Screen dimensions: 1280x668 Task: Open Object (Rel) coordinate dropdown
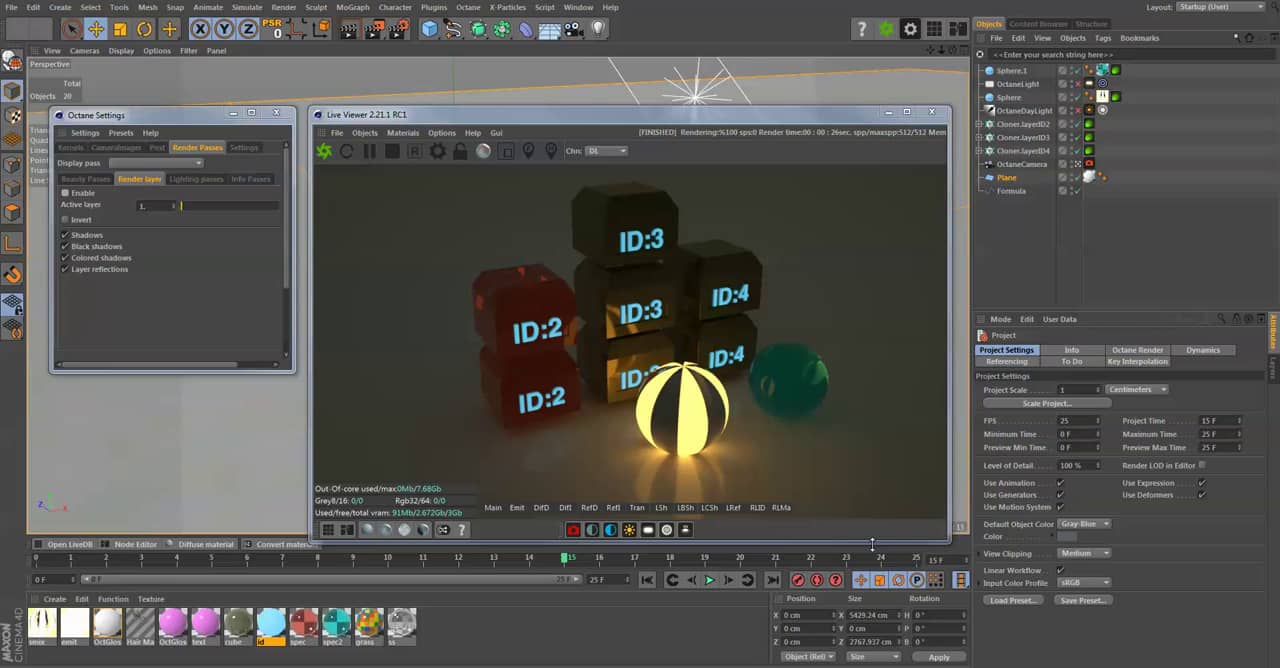(808, 657)
